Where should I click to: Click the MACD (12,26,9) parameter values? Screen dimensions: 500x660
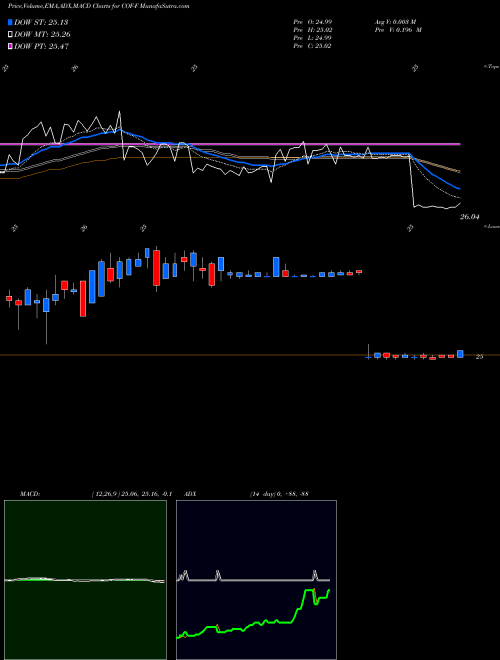[x=131, y=494]
